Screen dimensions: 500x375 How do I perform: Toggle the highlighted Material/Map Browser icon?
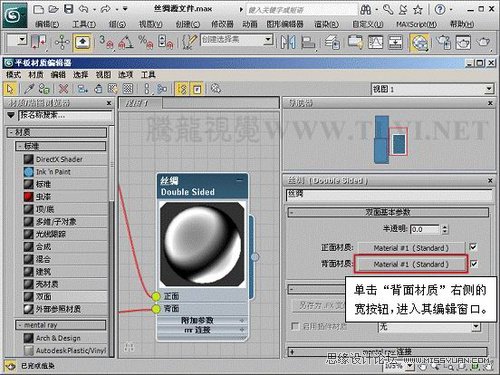pos(182,89)
